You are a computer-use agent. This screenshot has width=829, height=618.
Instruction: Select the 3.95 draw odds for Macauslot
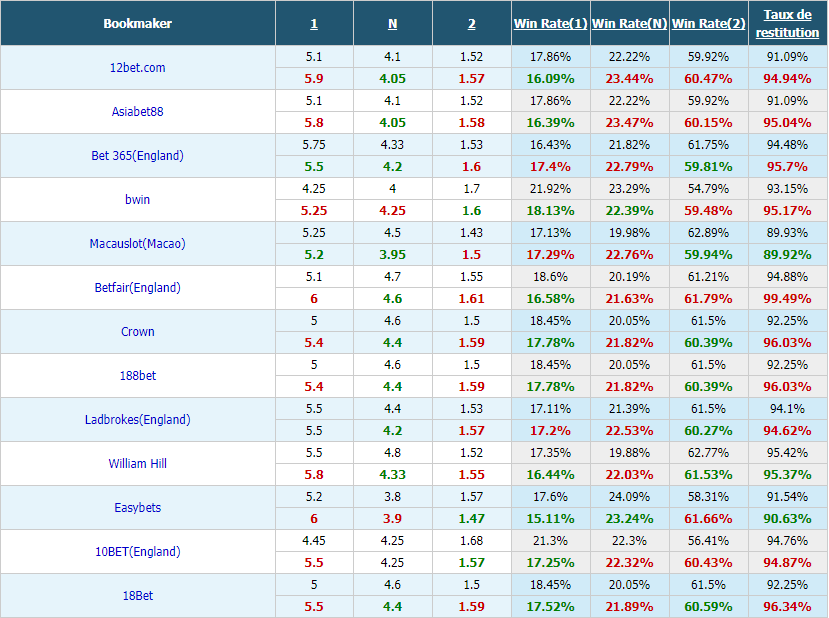(392, 254)
